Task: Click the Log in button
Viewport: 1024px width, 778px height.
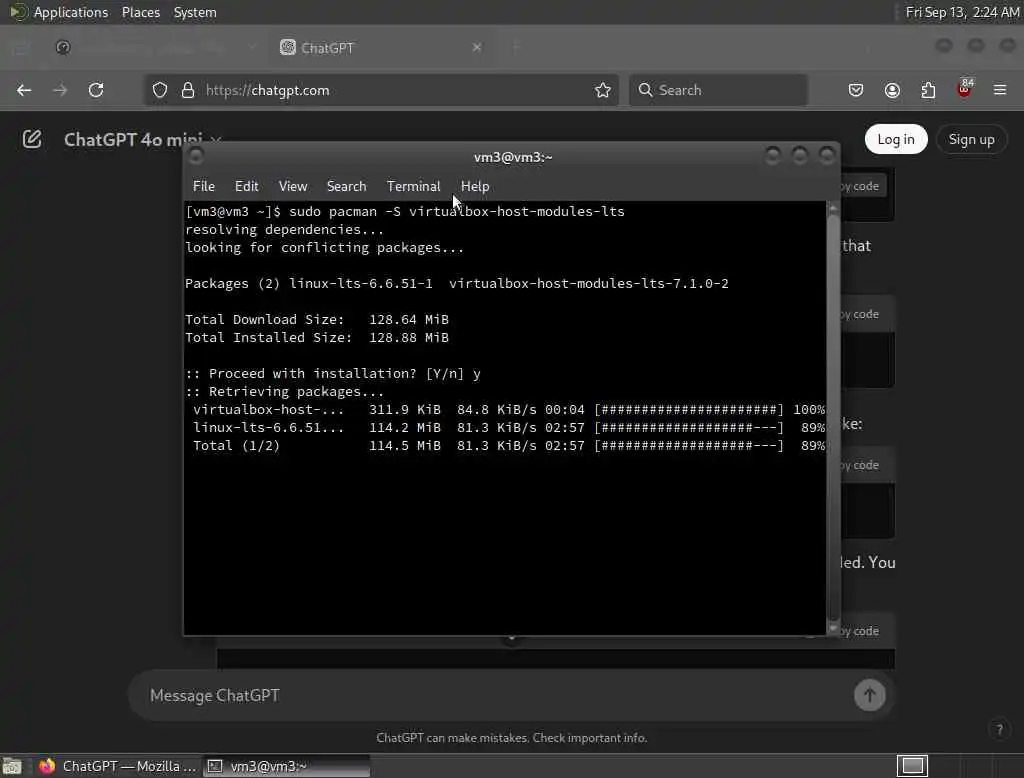Action: 895,139
